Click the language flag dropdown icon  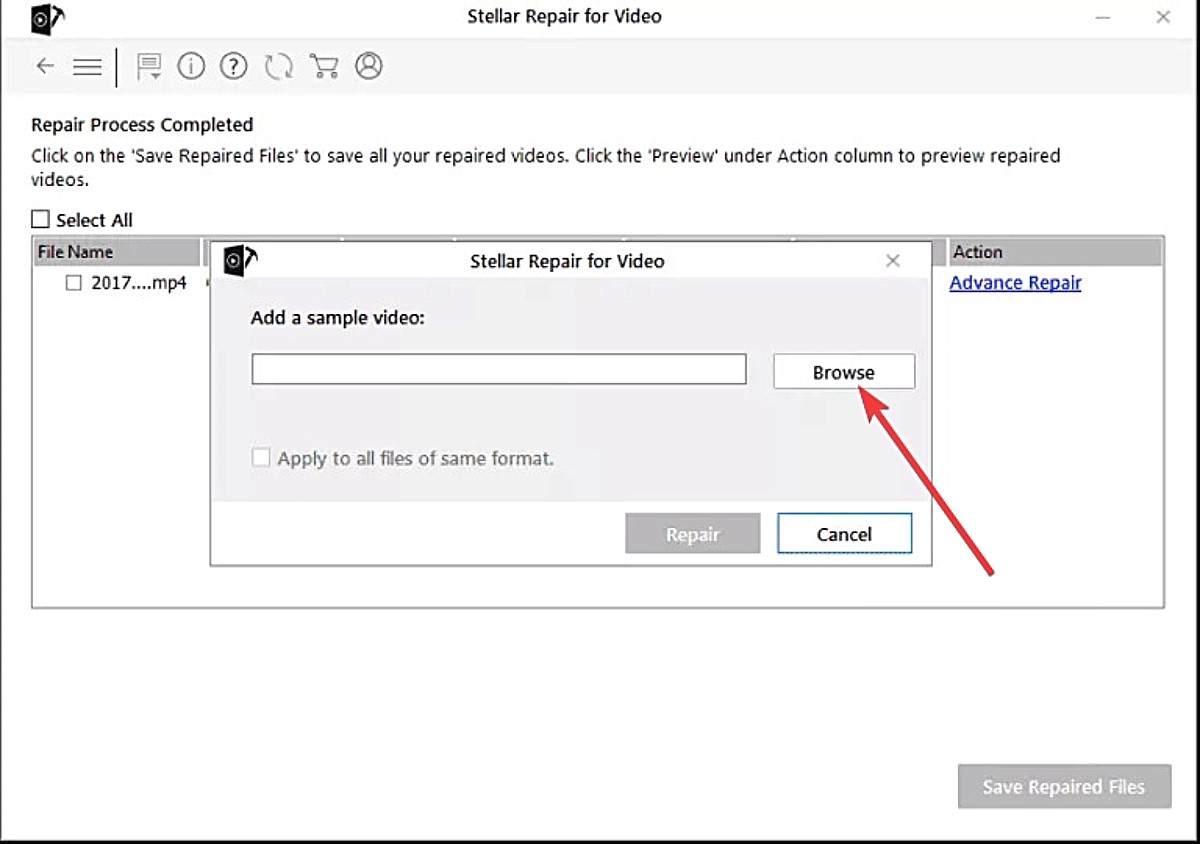(x=149, y=67)
